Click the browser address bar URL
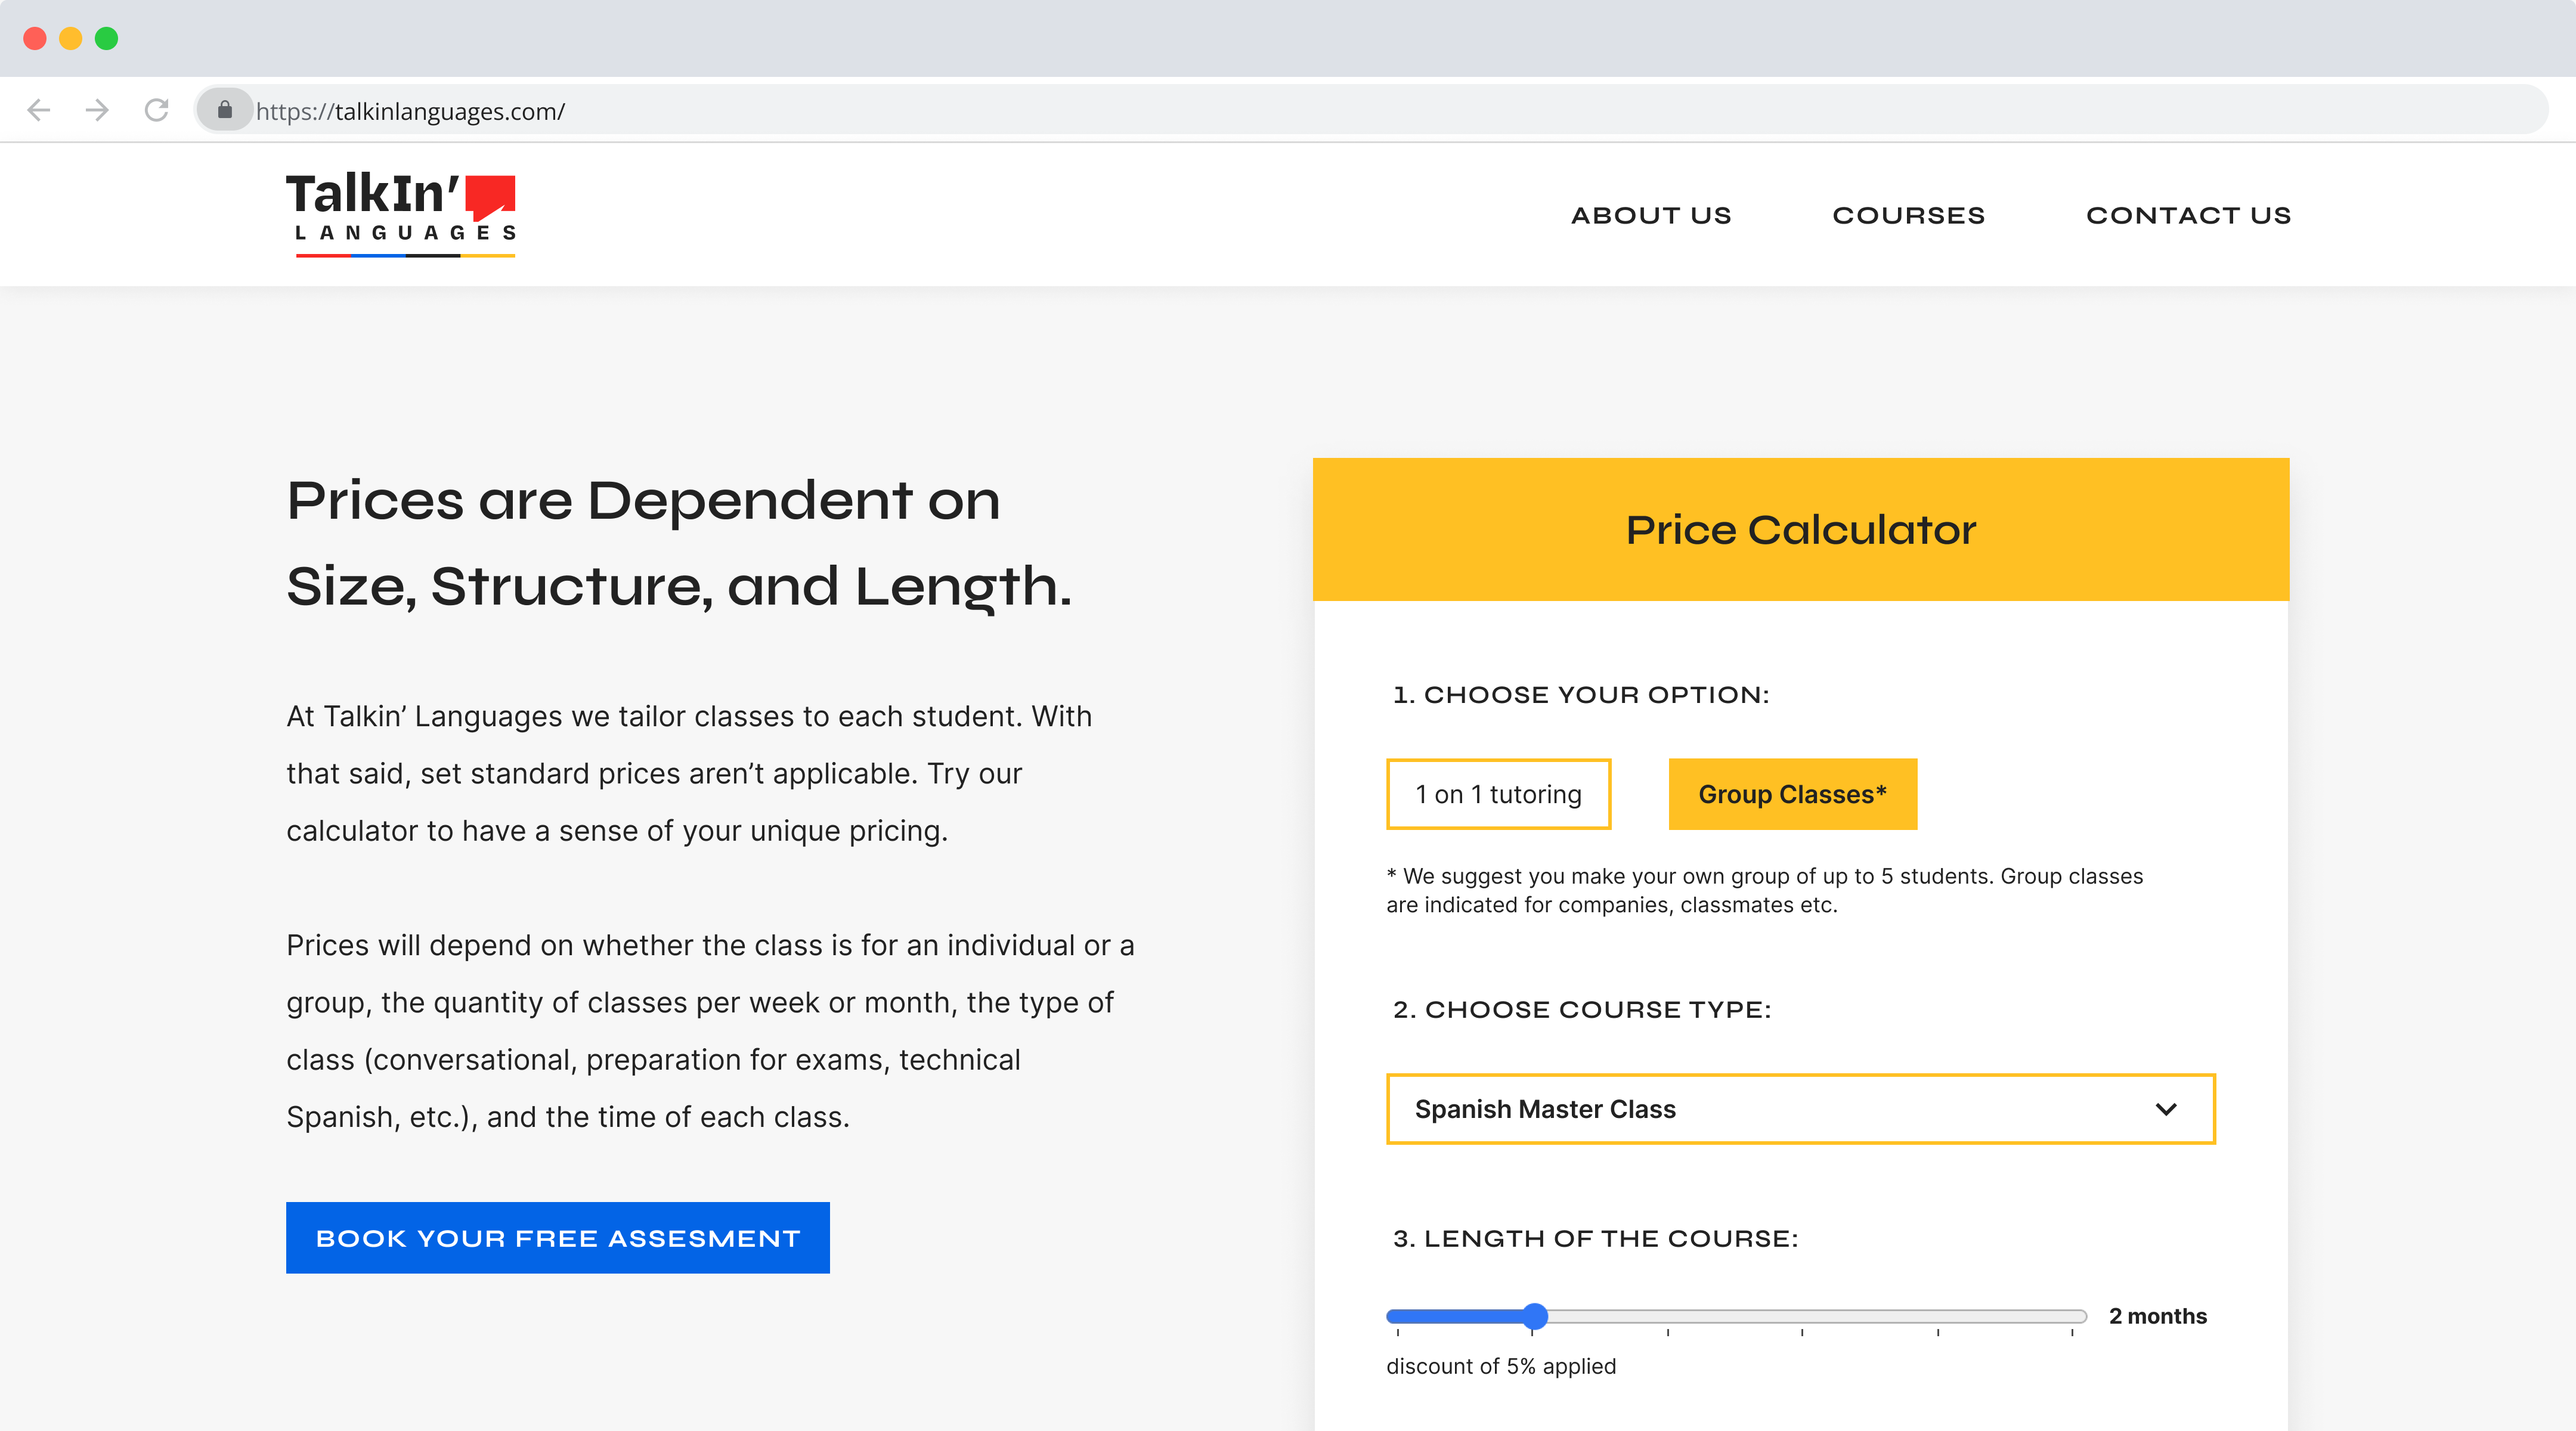 tap(410, 111)
